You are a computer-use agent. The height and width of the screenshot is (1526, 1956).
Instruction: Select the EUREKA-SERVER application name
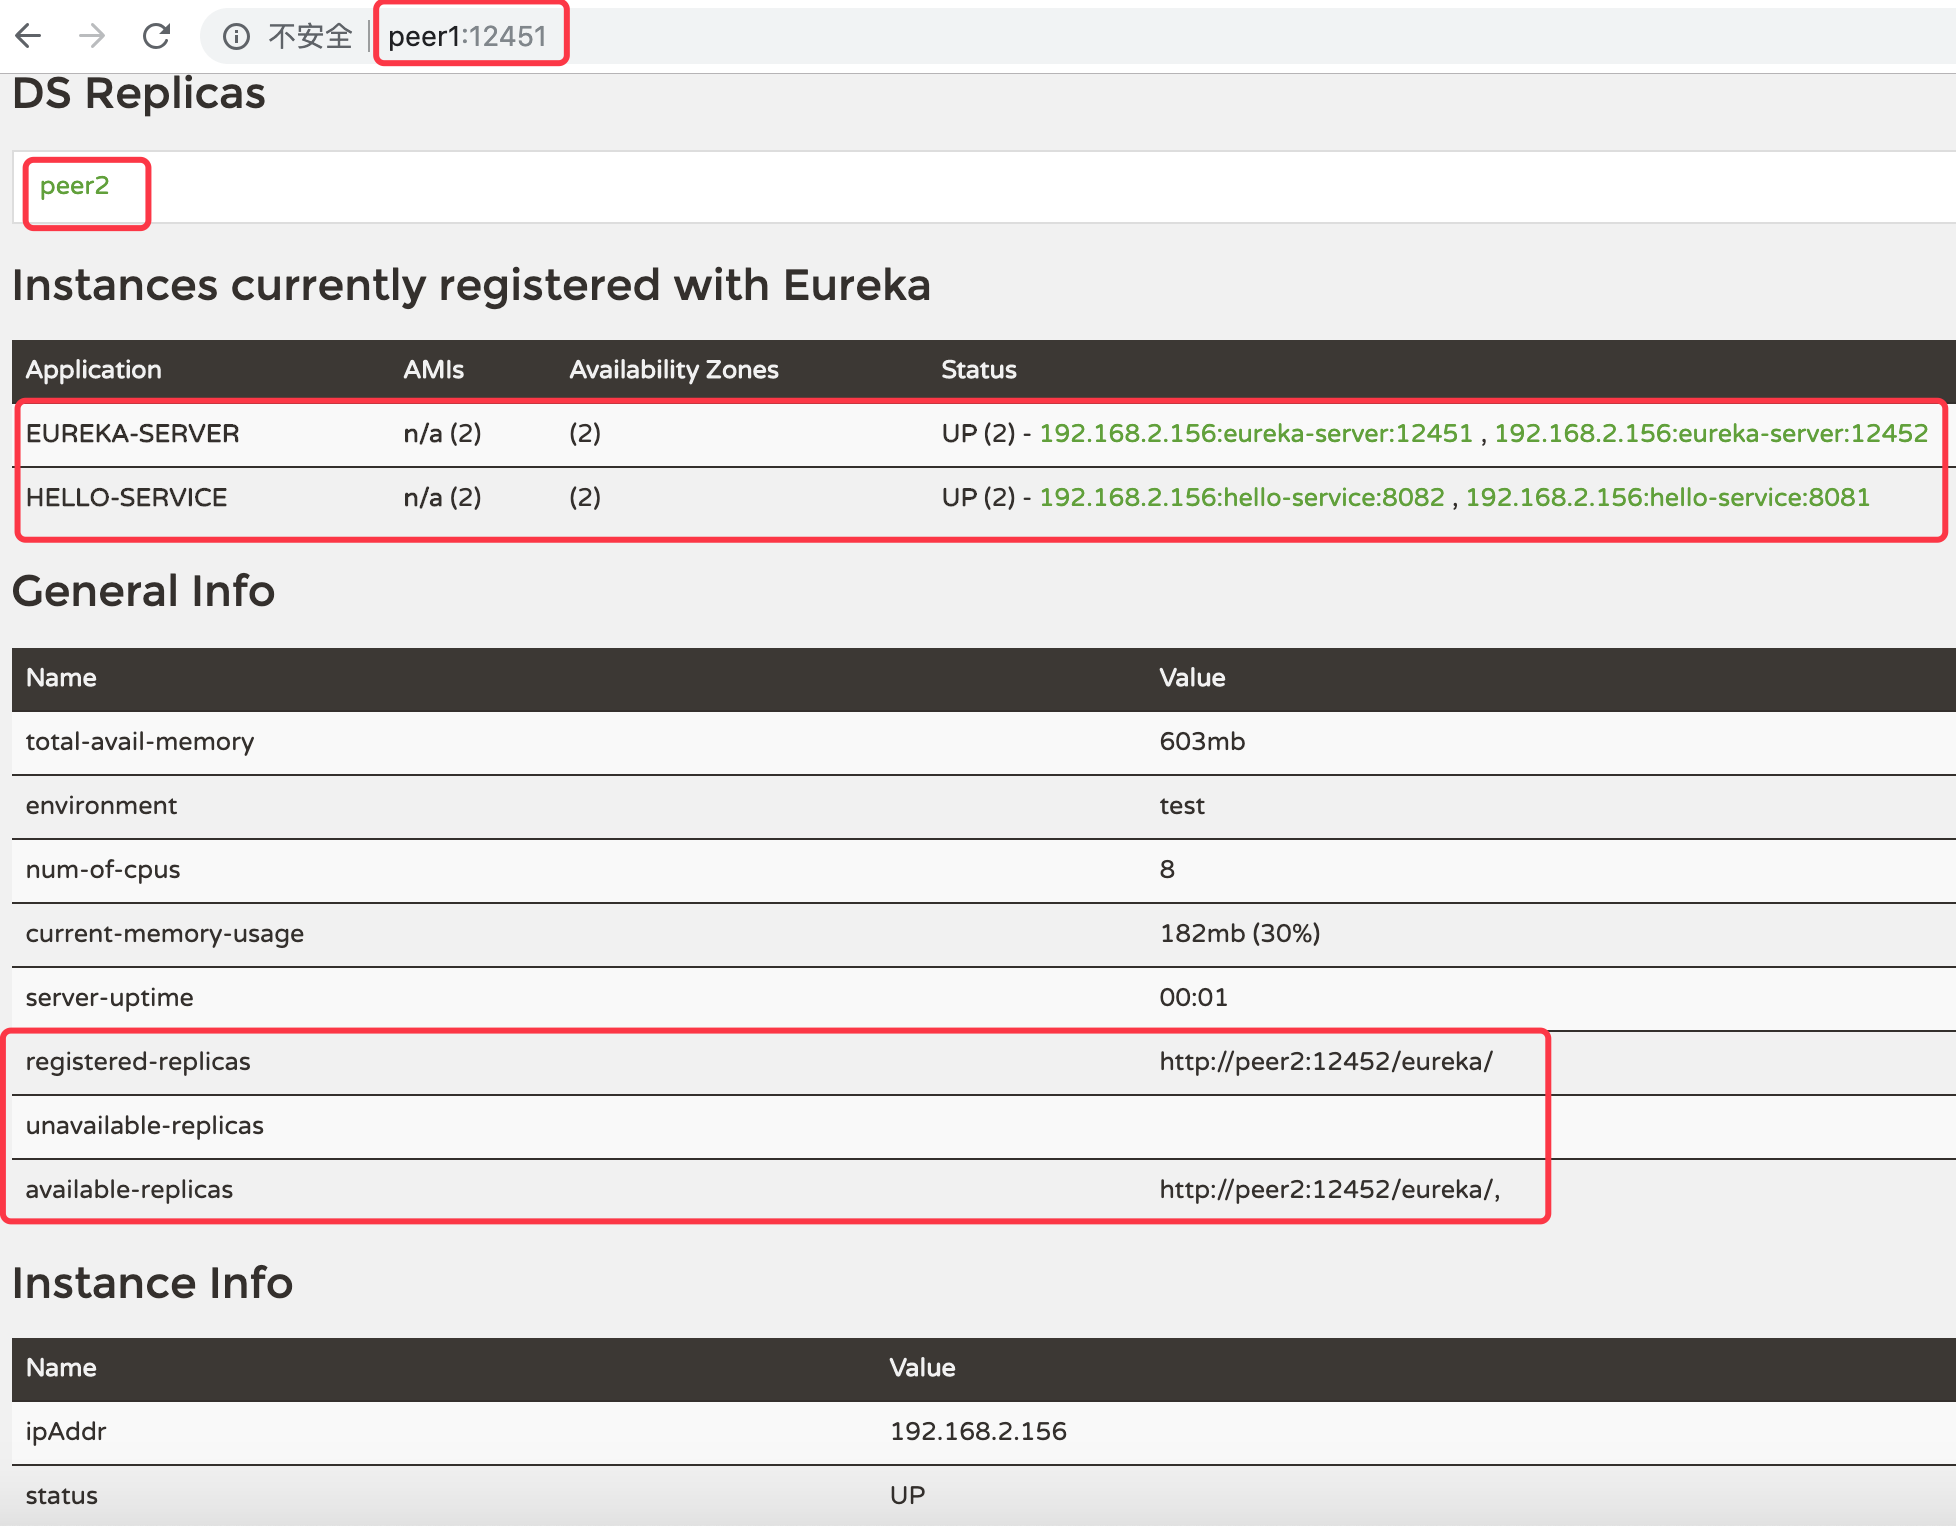tap(132, 433)
